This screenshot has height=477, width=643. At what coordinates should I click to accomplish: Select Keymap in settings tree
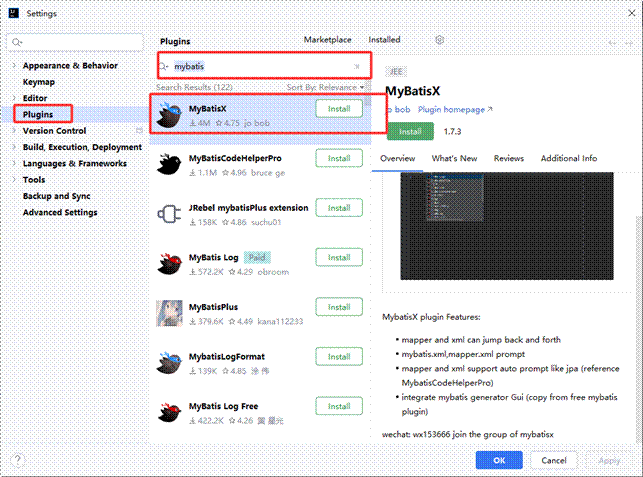click(39, 82)
